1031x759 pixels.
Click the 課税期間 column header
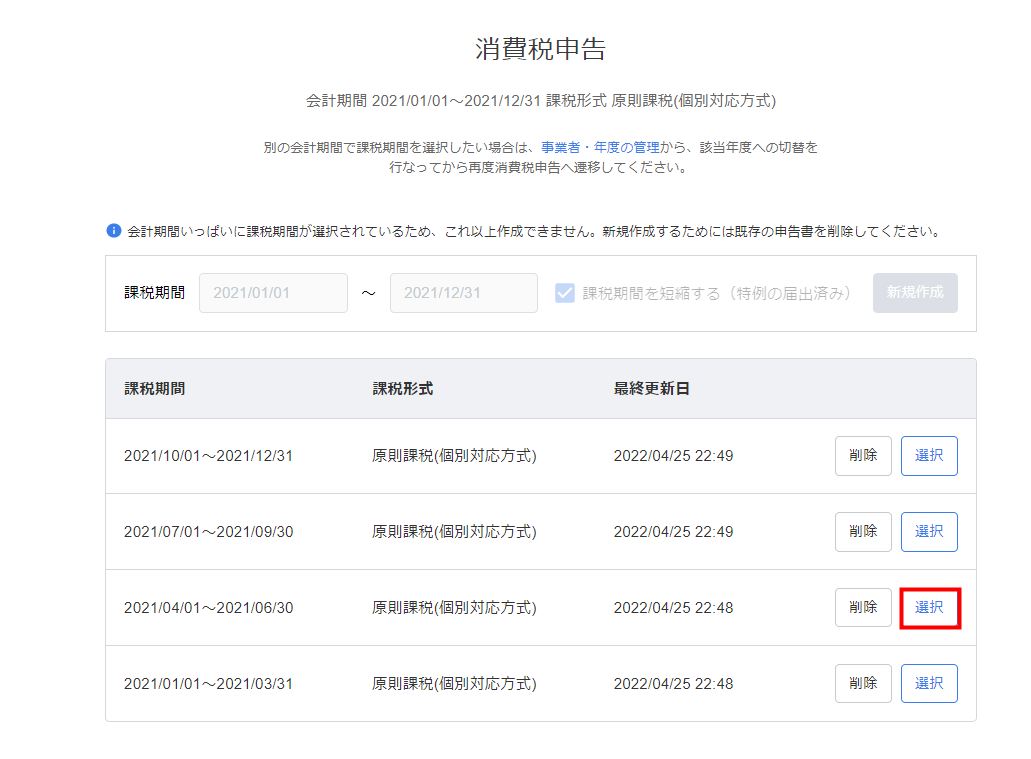point(157,388)
